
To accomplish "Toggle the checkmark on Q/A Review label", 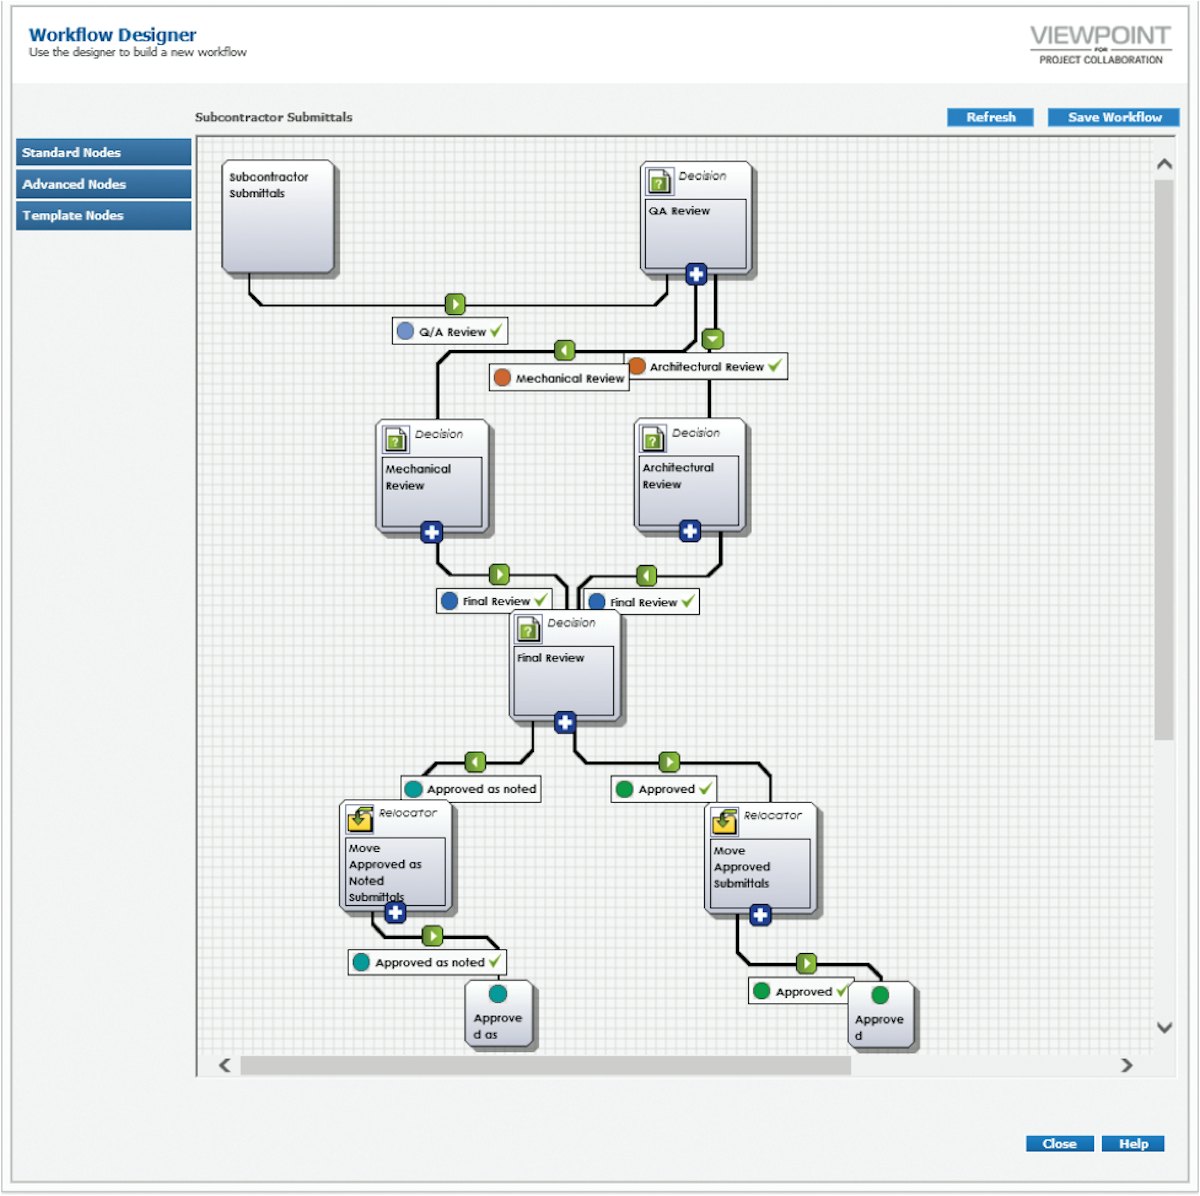I will click(497, 331).
